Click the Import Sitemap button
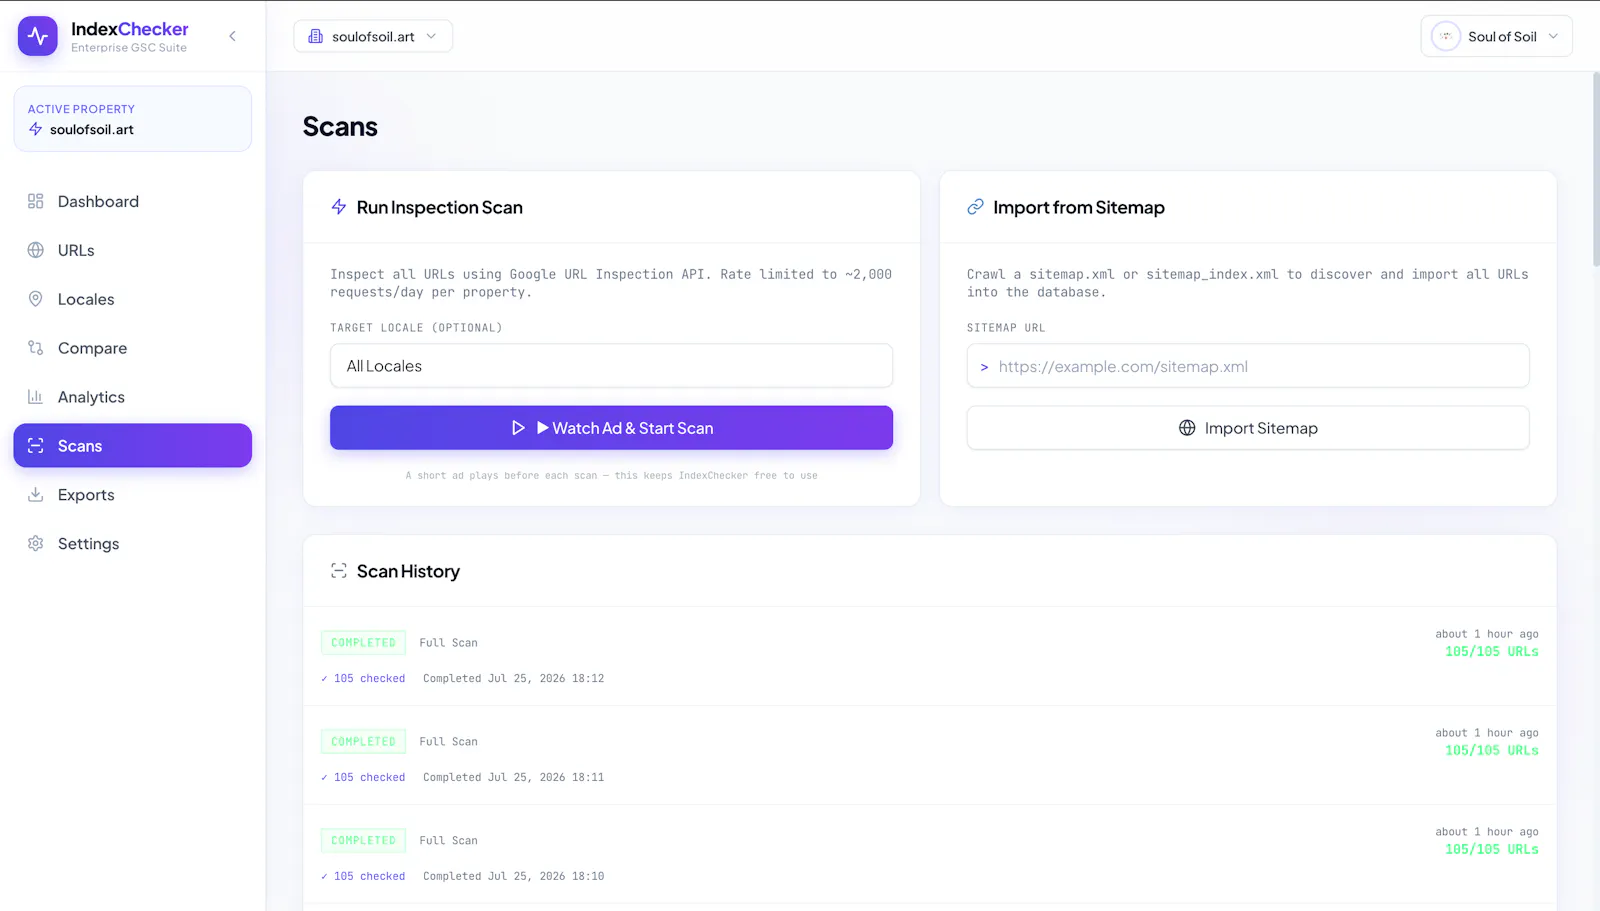The image size is (1600, 911). pyautogui.click(x=1247, y=428)
